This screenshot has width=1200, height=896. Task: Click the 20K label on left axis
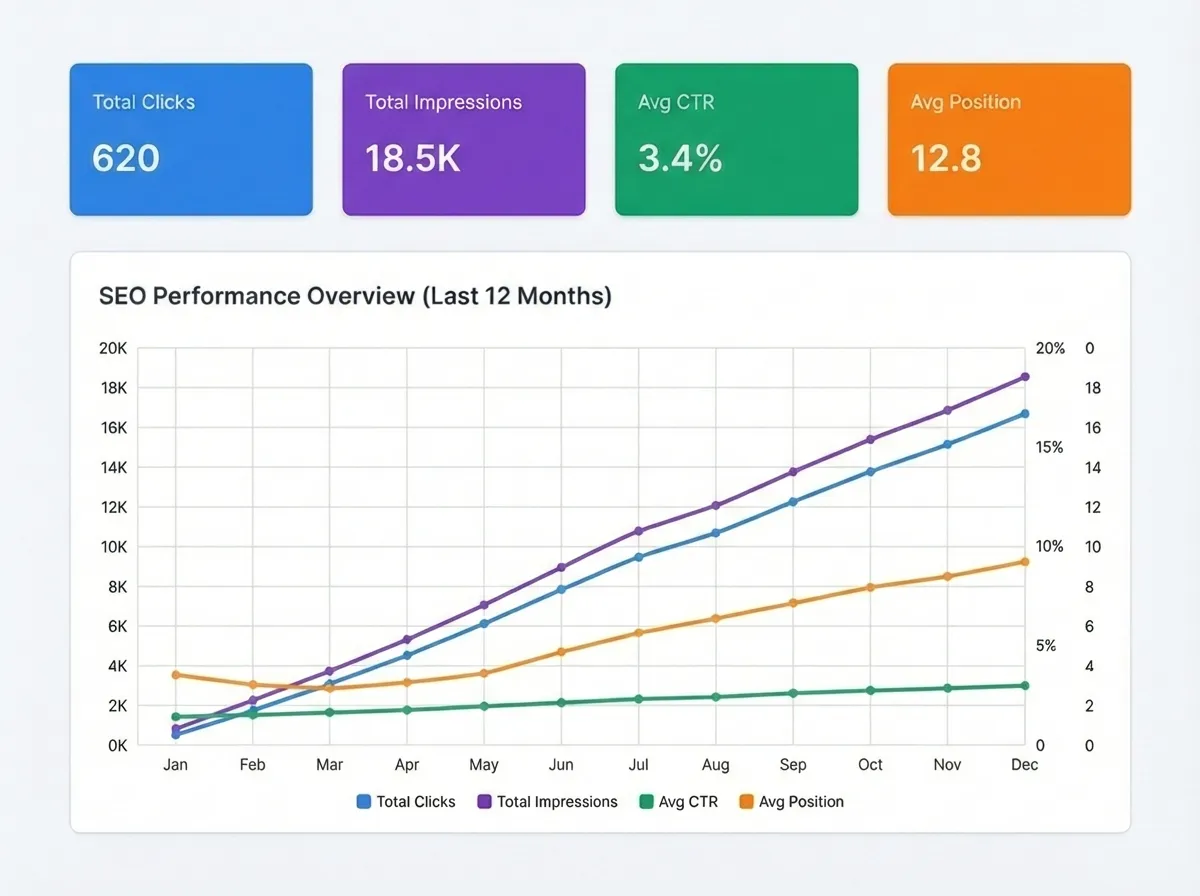[113, 348]
